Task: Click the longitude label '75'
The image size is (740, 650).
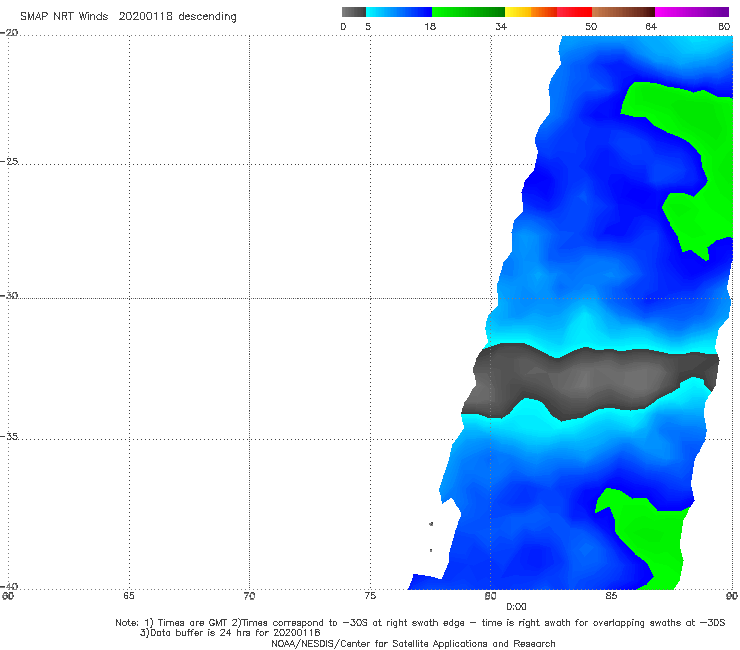Action: point(370,596)
